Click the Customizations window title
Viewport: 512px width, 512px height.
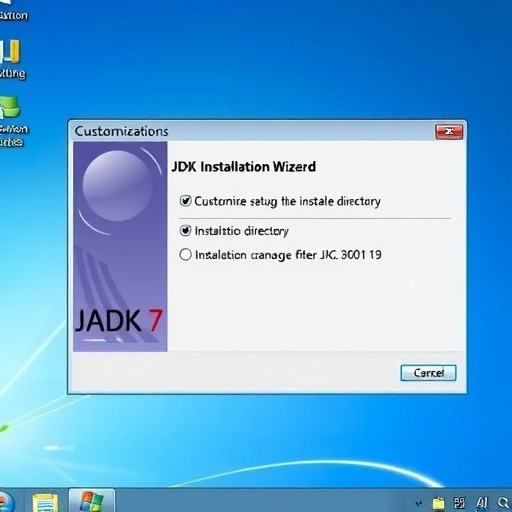click(121, 131)
